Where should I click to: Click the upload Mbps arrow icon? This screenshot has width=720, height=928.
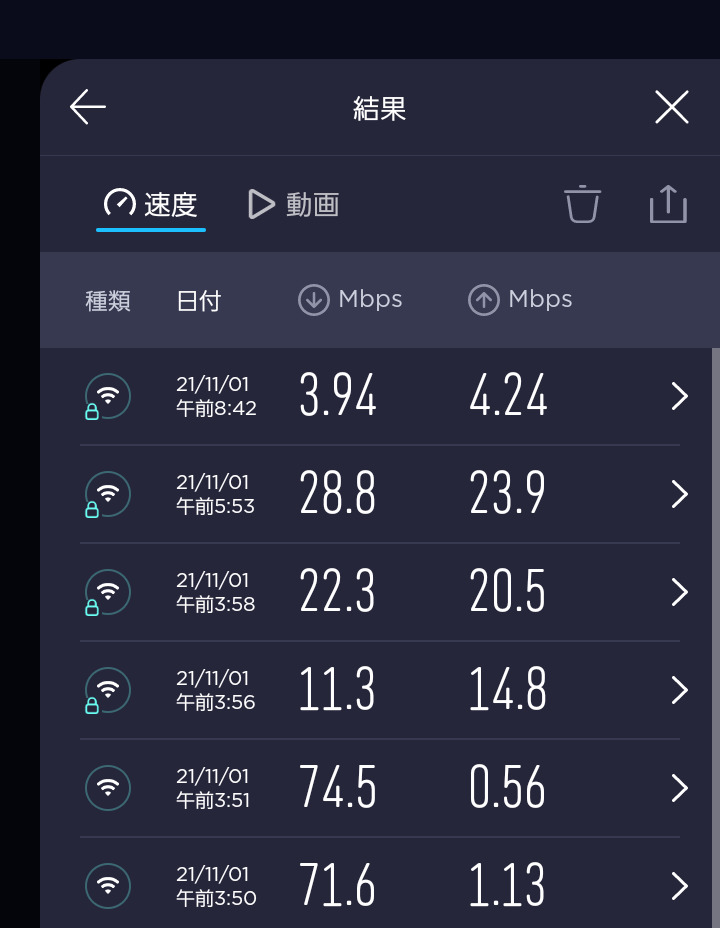click(x=484, y=300)
